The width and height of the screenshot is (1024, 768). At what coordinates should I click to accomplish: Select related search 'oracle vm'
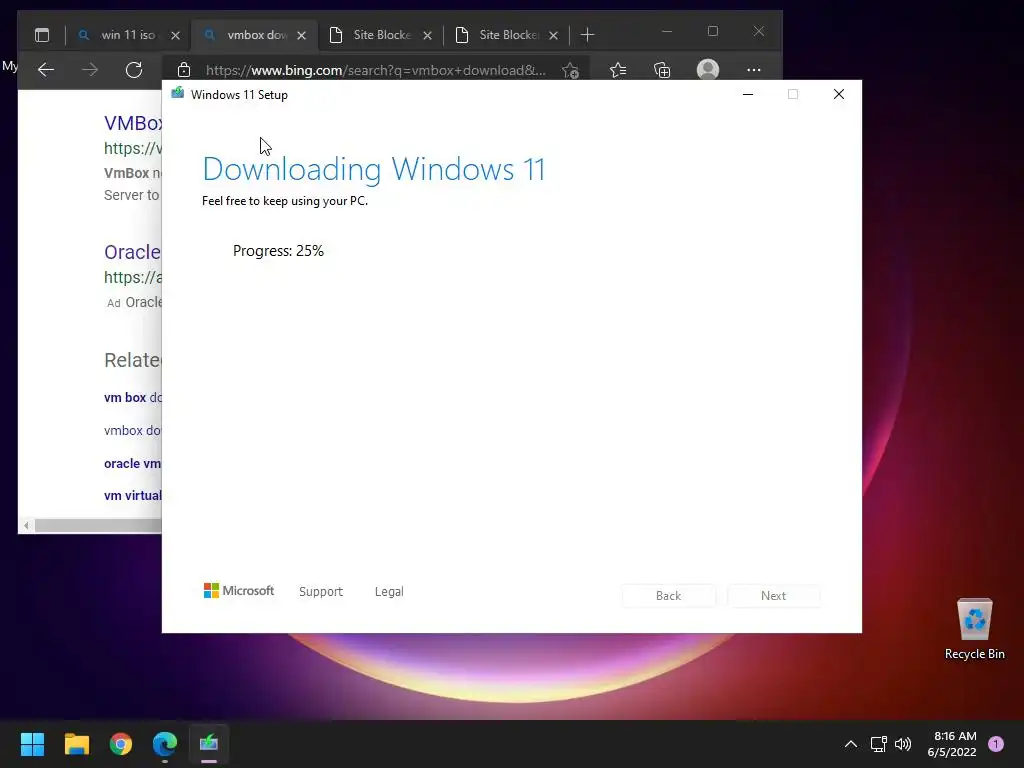coord(133,463)
